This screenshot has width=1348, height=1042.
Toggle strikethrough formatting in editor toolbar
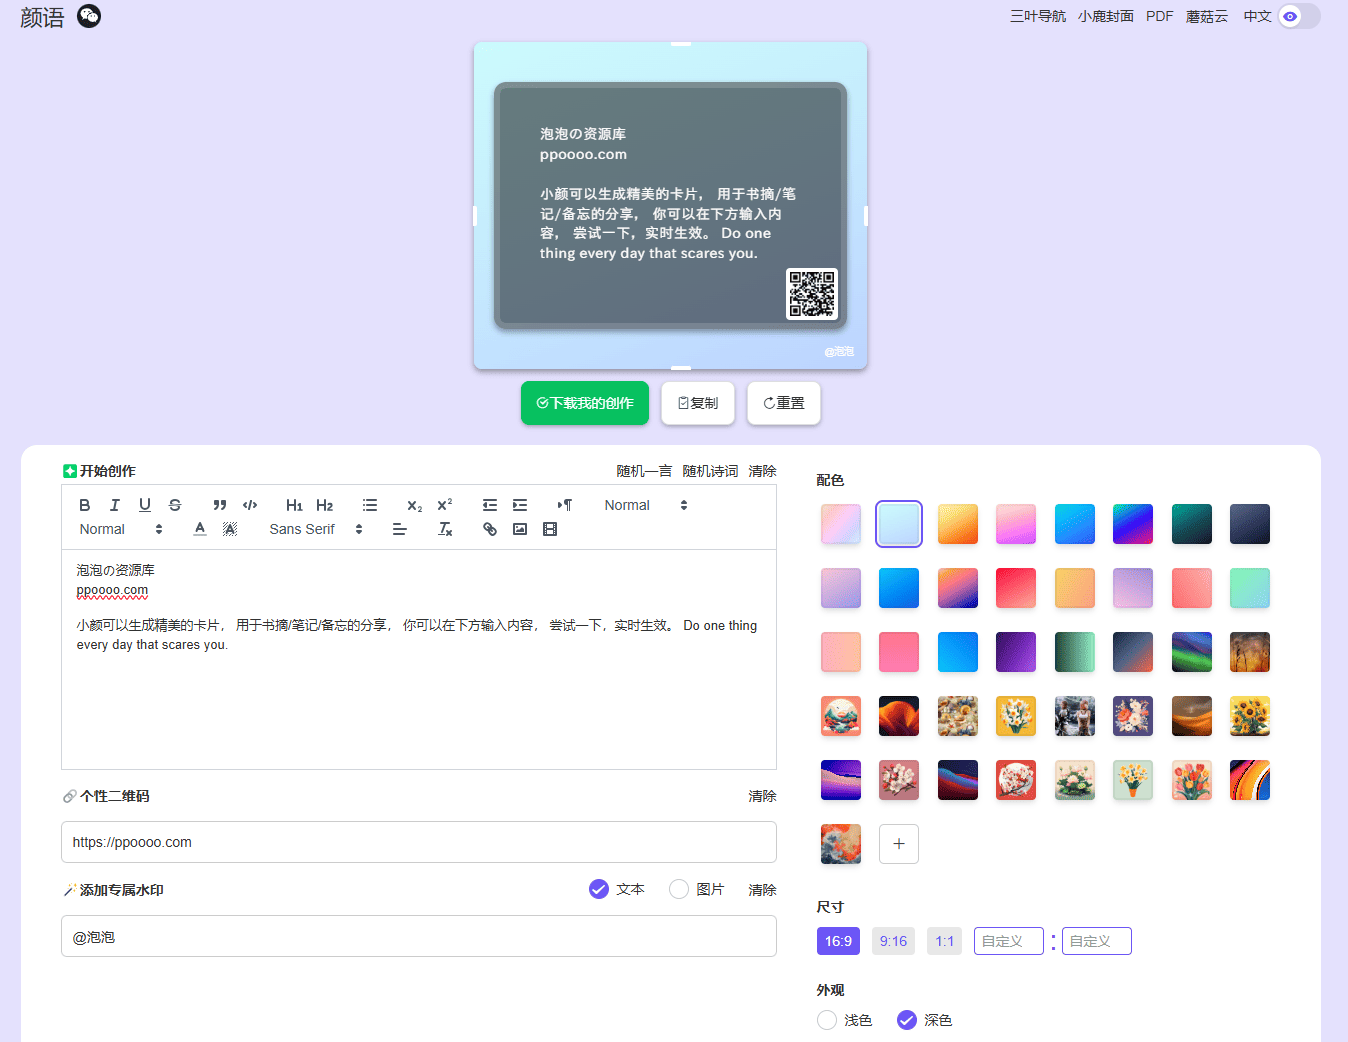point(175,505)
